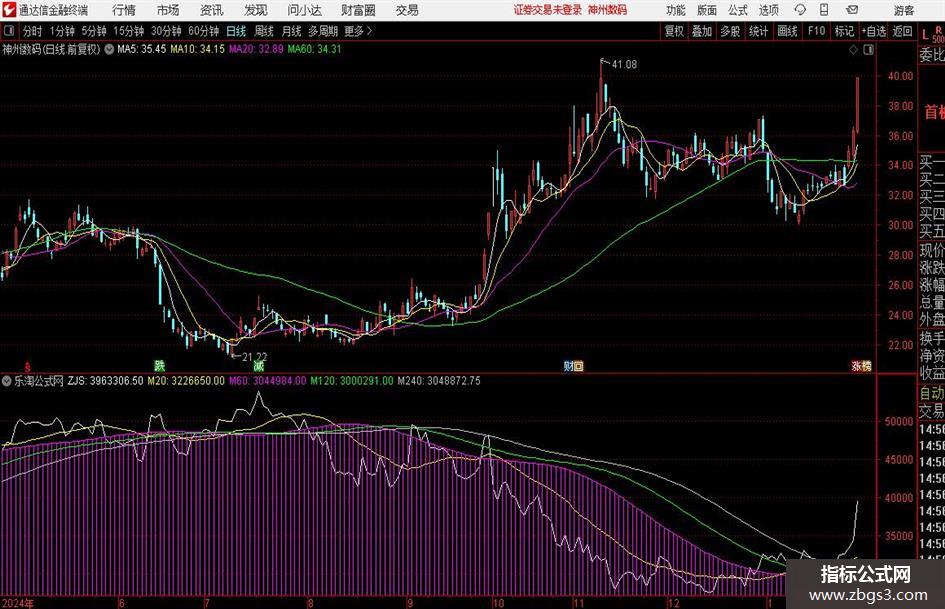Open the 行情 menu
This screenshot has height=609, width=945.
click(x=124, y=10)
